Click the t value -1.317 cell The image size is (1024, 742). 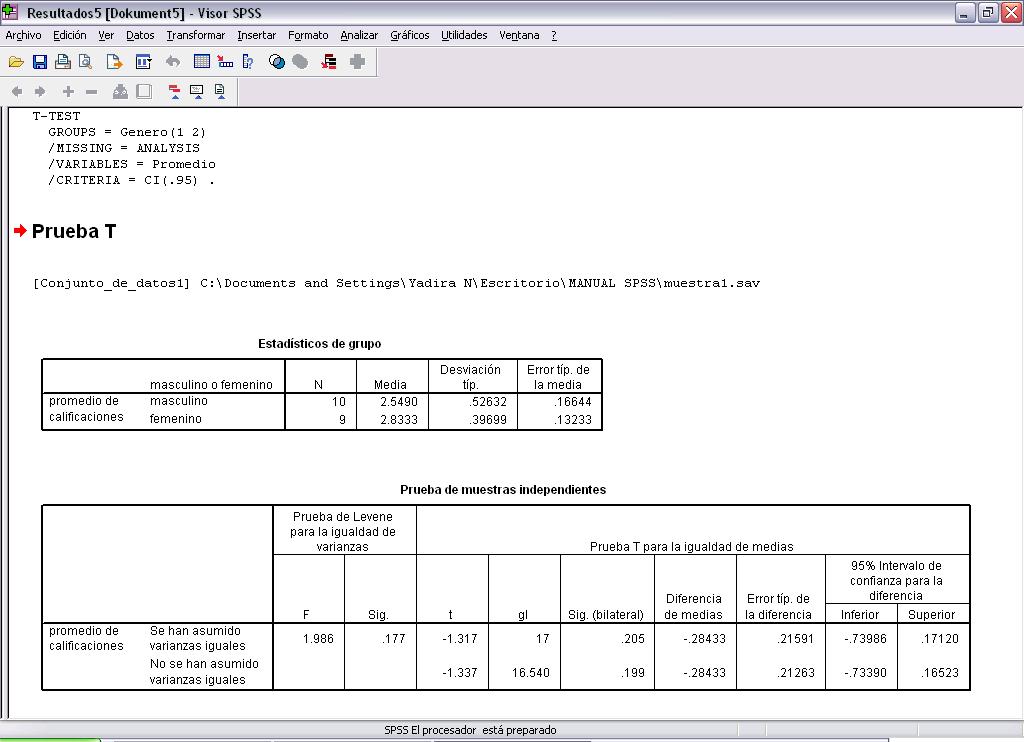(460, 639)
